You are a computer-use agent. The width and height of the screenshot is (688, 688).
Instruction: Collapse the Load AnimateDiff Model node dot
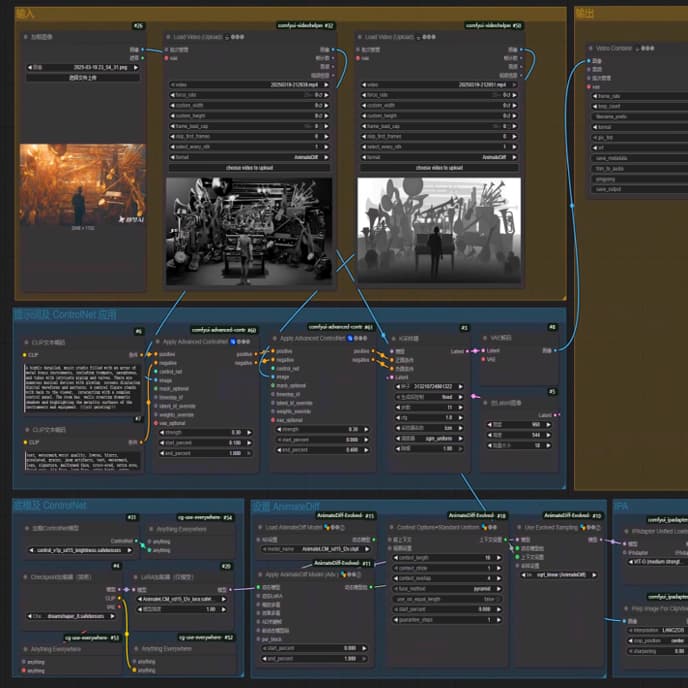260,528
